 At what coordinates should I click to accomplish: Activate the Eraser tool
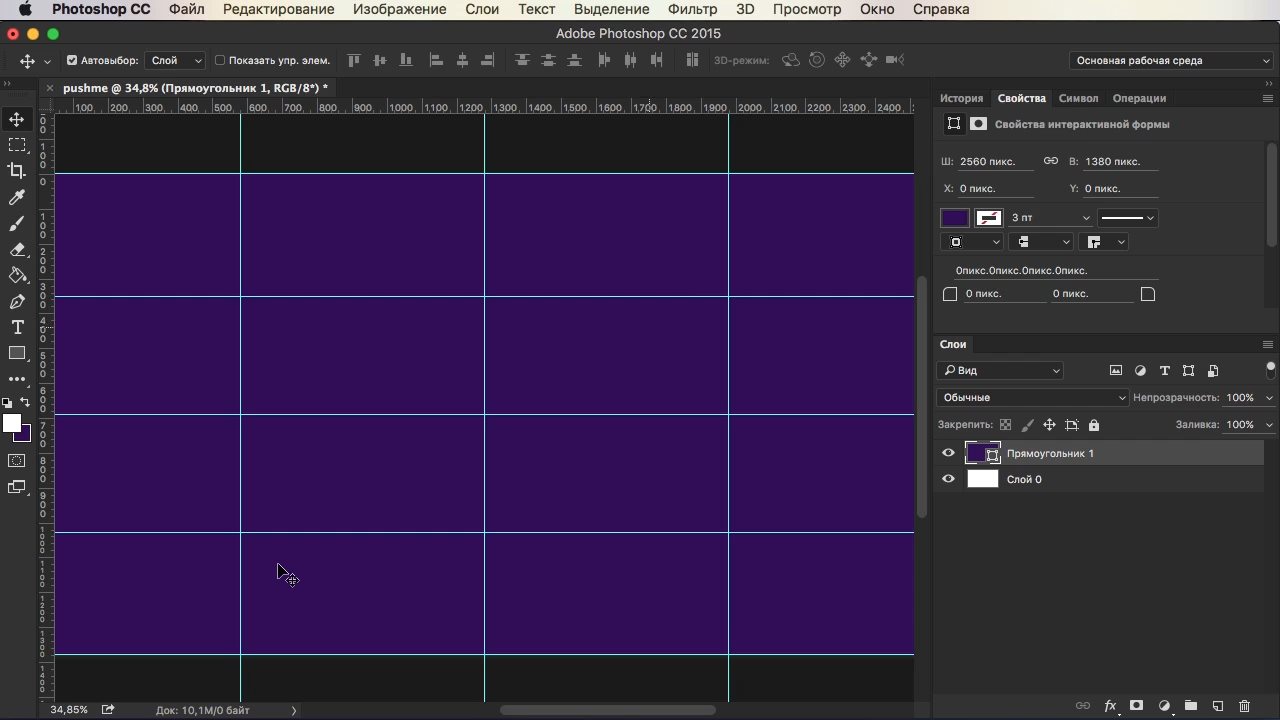17,250
